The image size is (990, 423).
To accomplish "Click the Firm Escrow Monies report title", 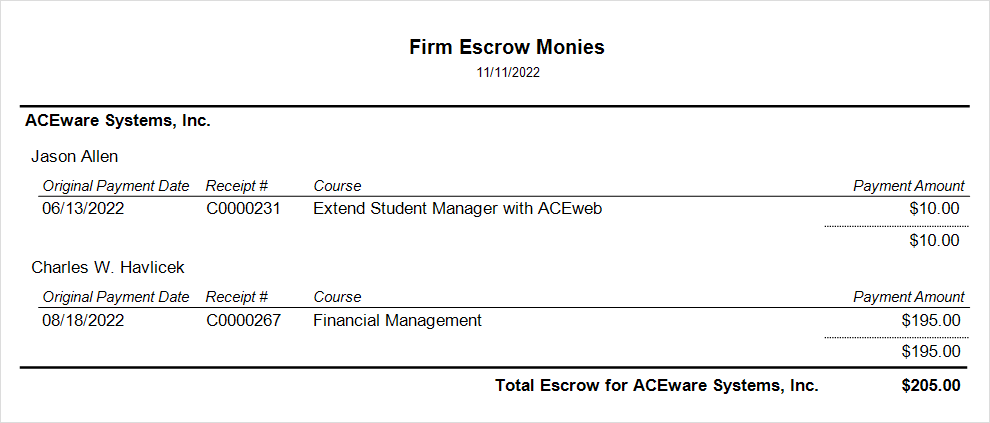I will (507, 47).
